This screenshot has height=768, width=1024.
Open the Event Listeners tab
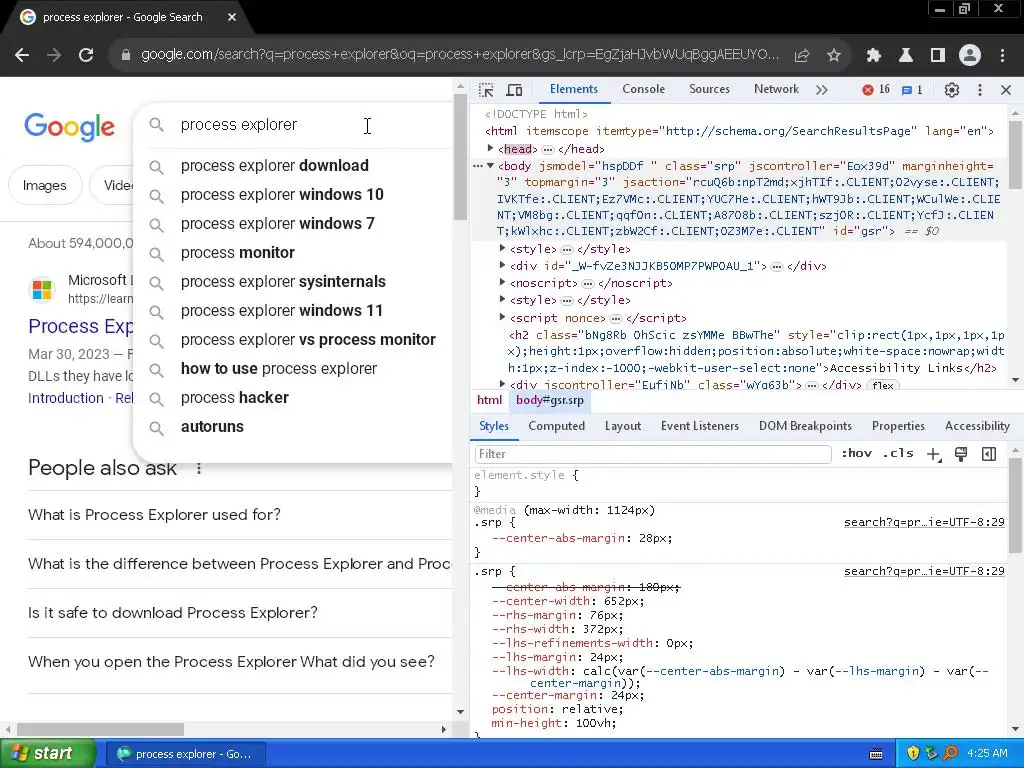point(699,426)
